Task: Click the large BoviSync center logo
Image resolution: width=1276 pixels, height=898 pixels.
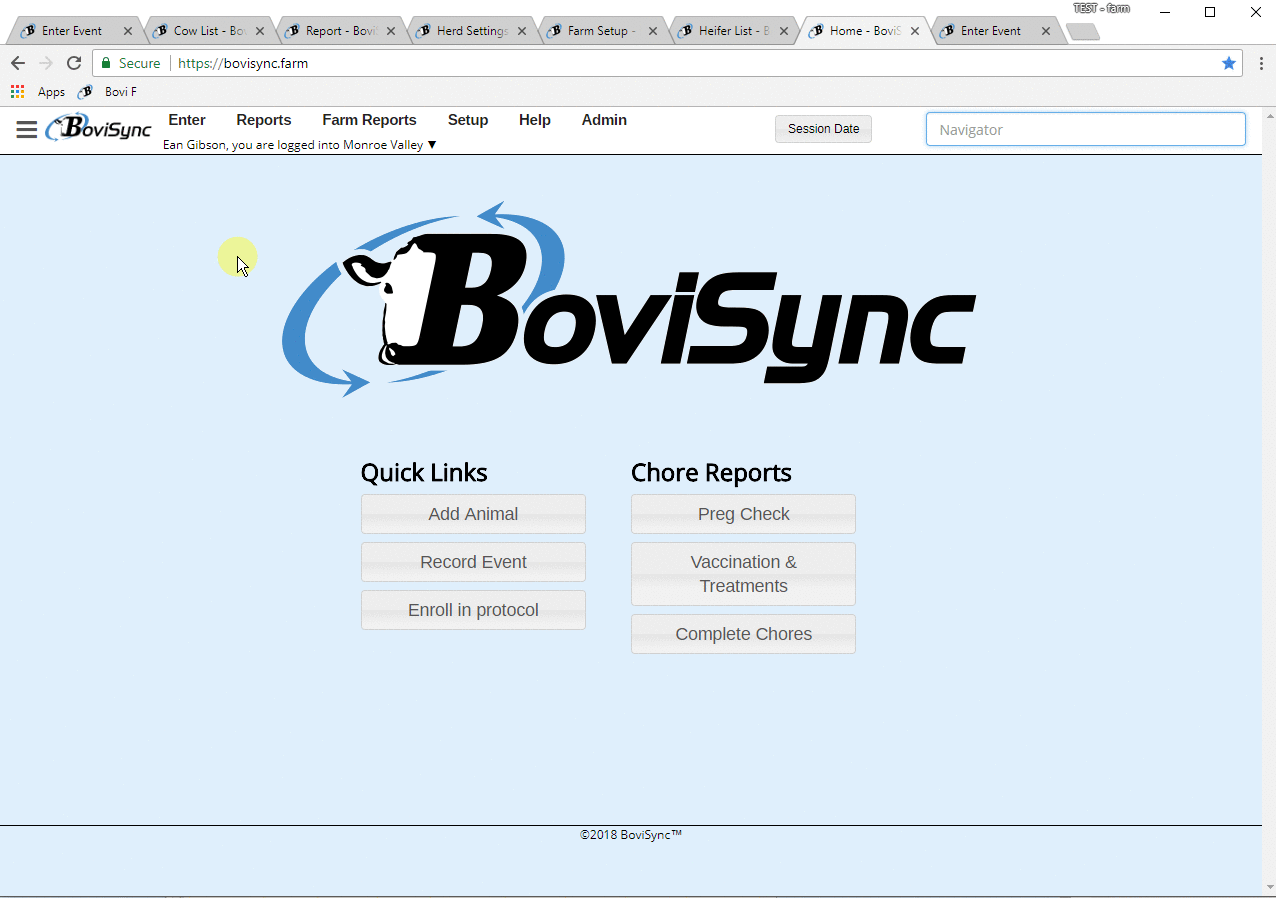Action: [628, 299]
